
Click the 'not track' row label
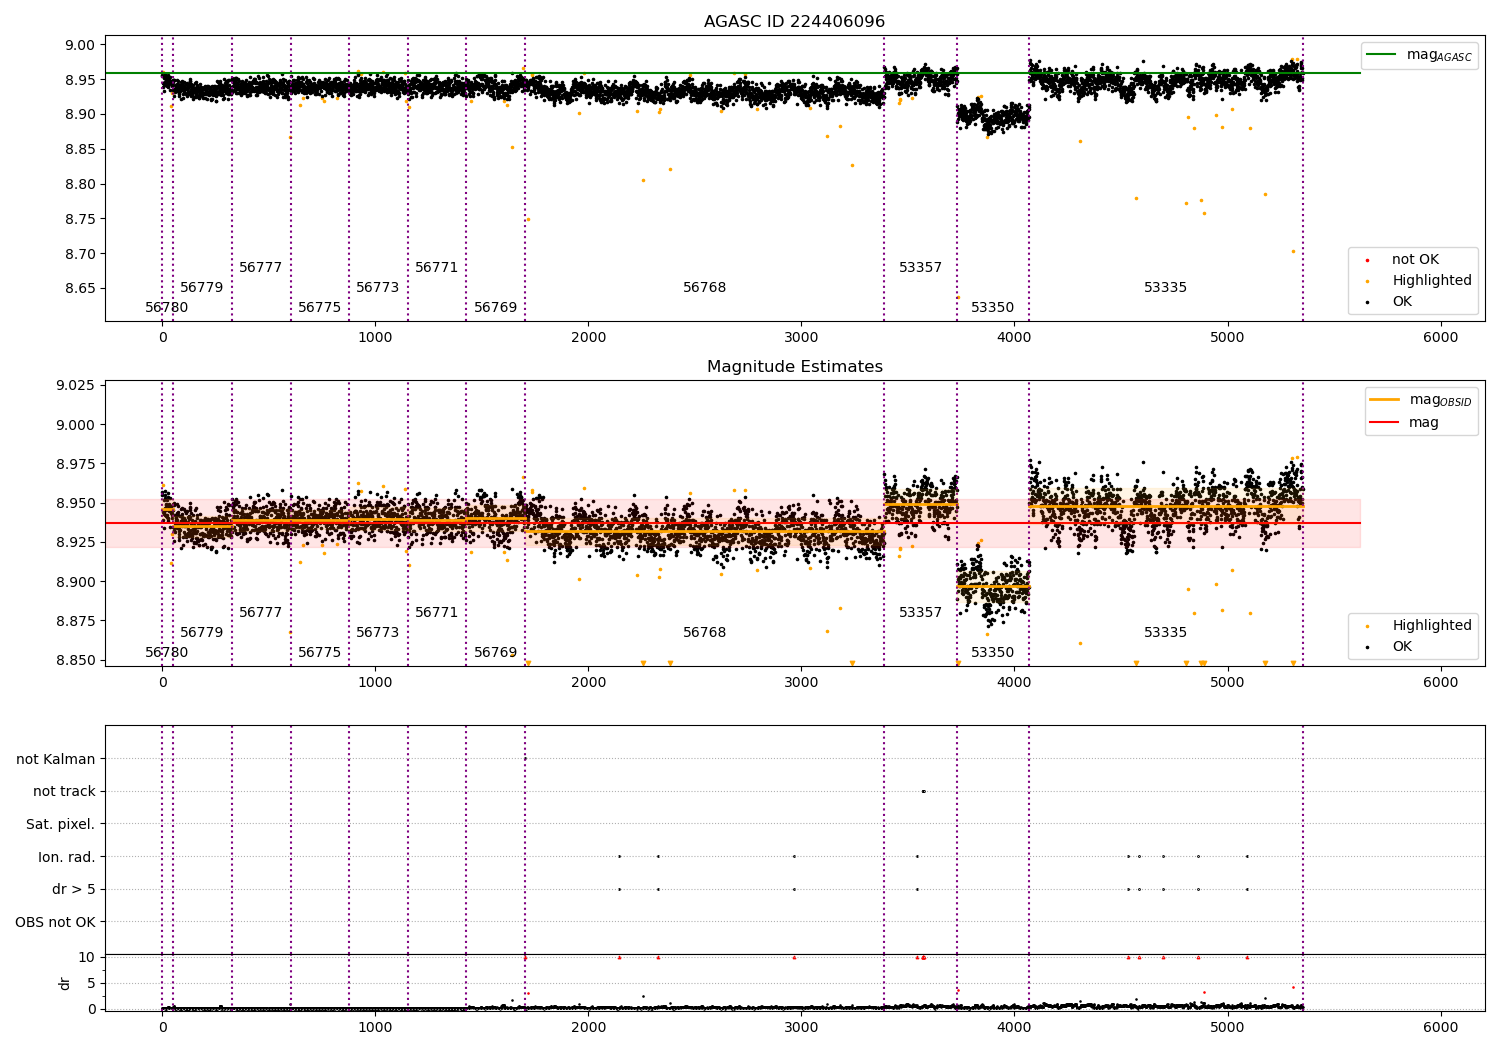point(64,792)
